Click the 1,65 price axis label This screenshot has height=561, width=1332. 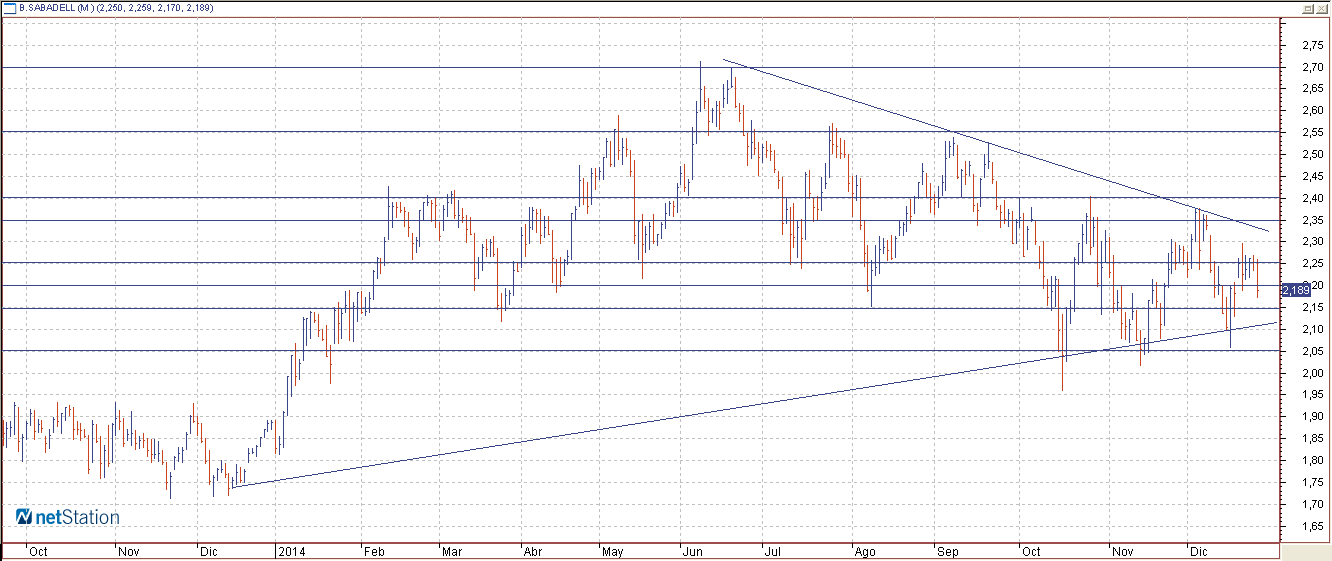coord(1313,525)
